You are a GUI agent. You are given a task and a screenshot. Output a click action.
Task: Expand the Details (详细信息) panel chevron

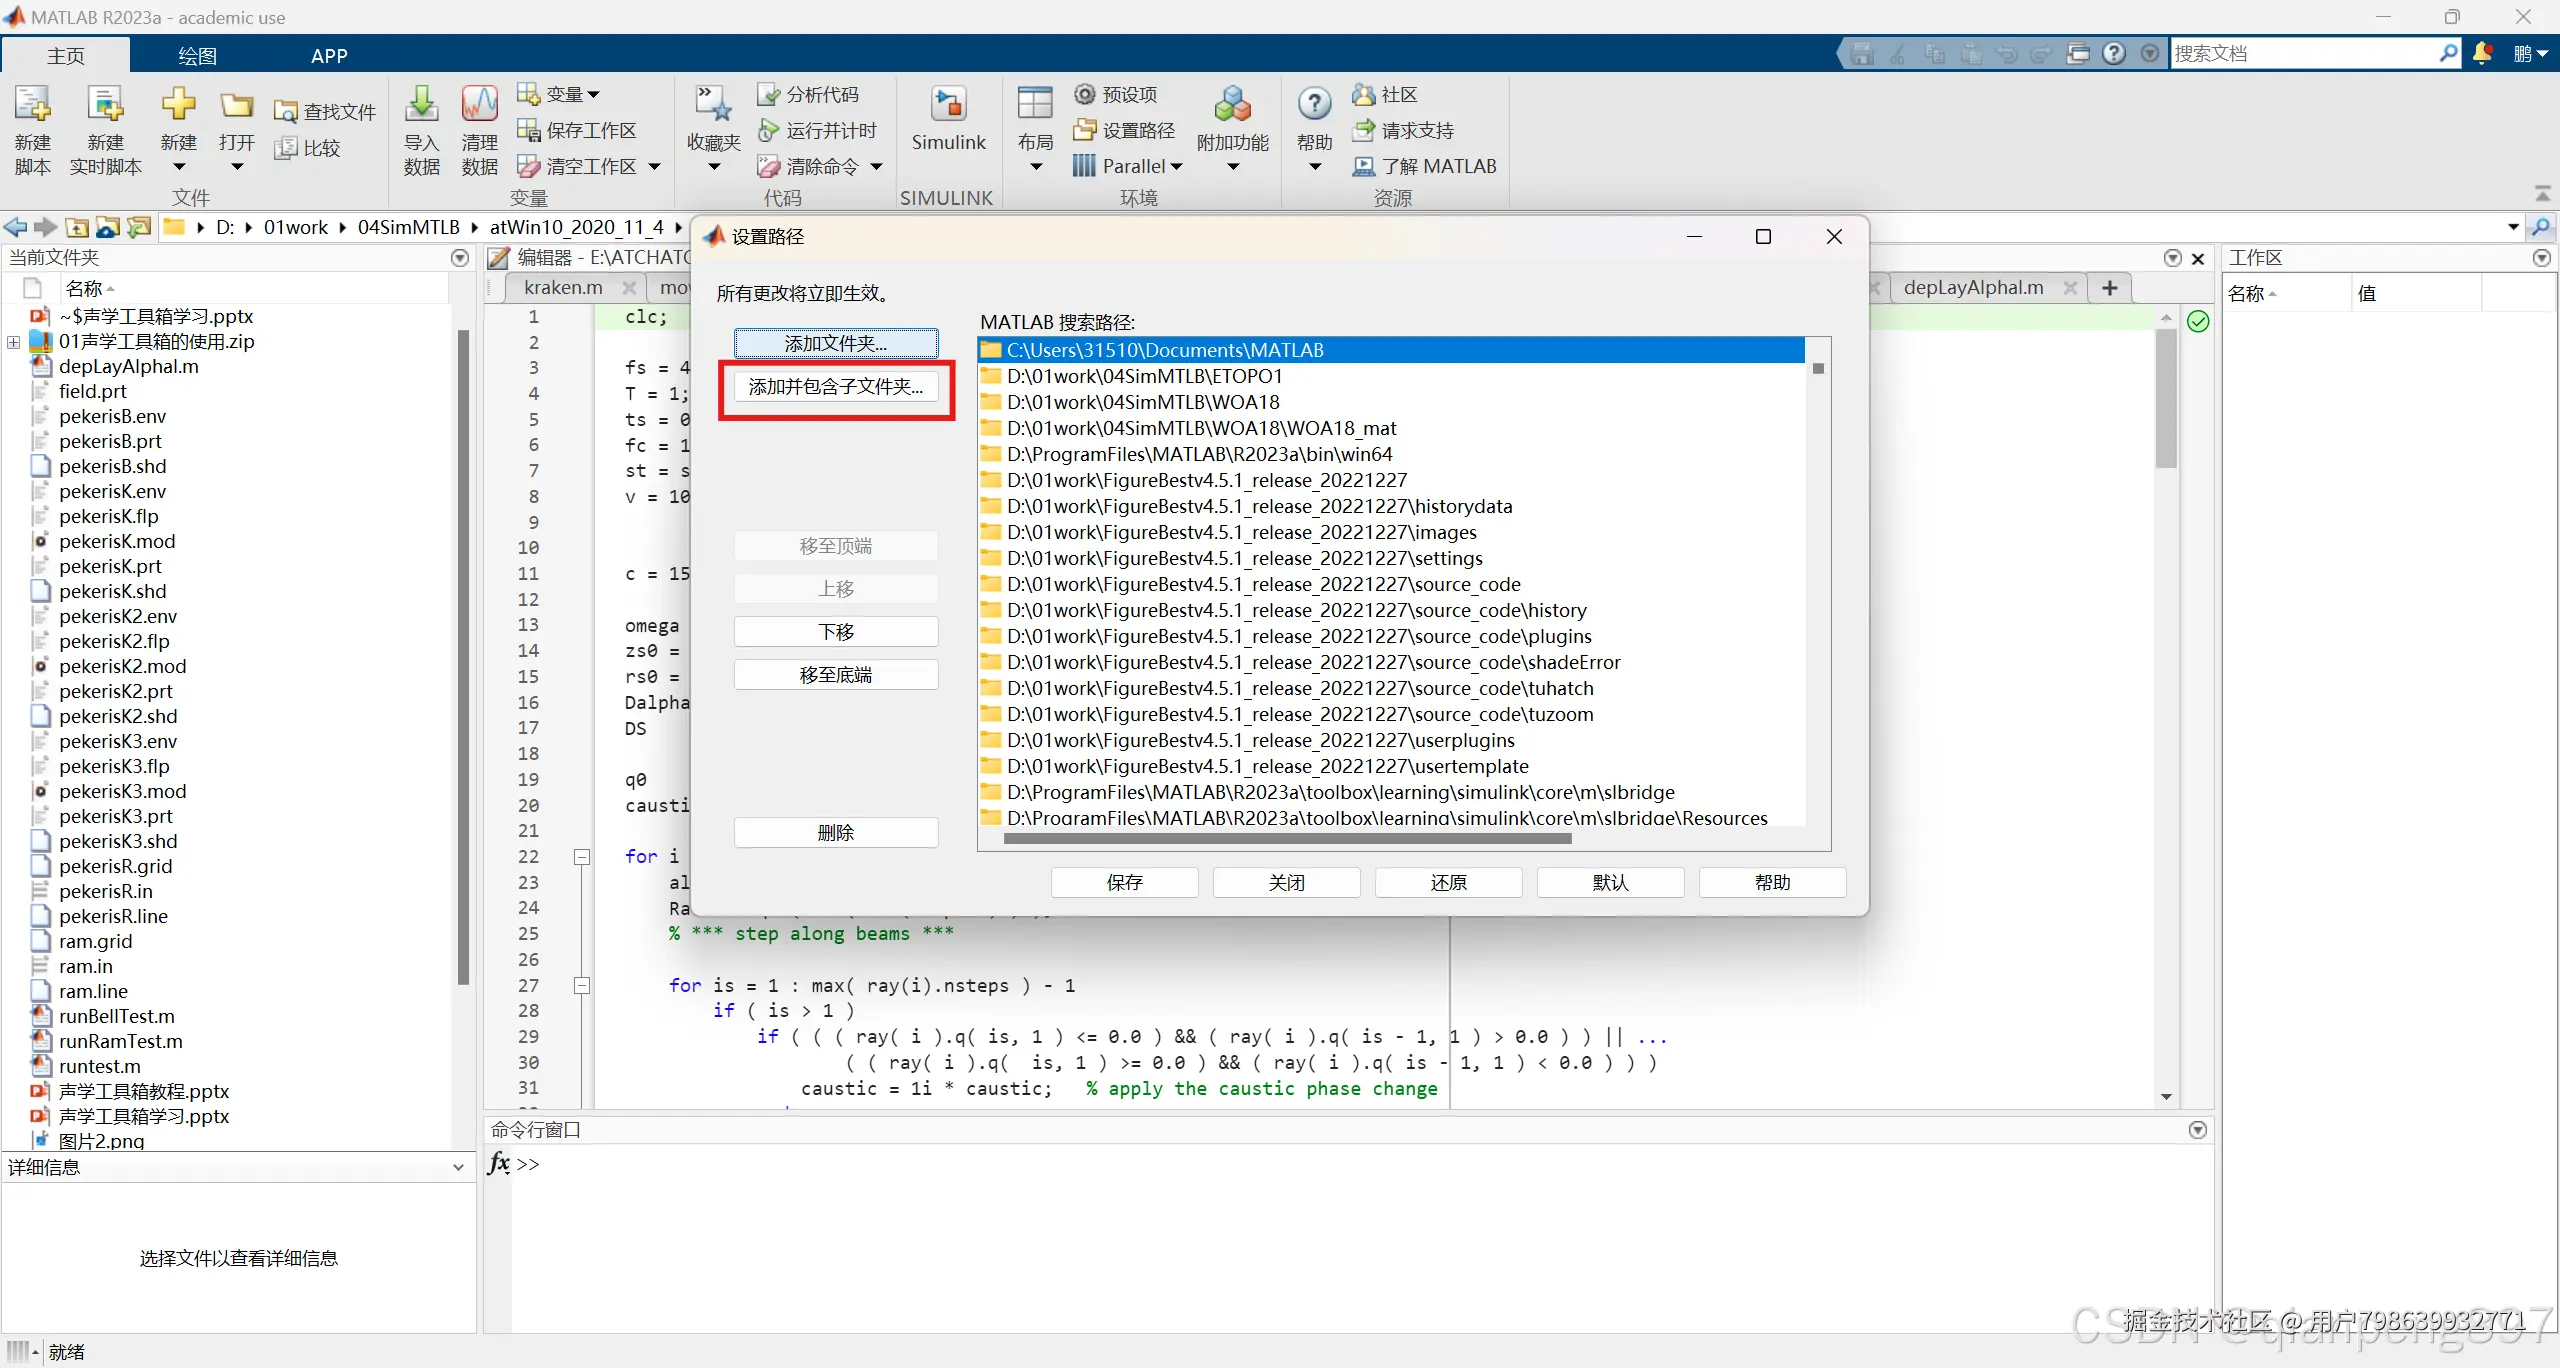tap(458, 1167)
